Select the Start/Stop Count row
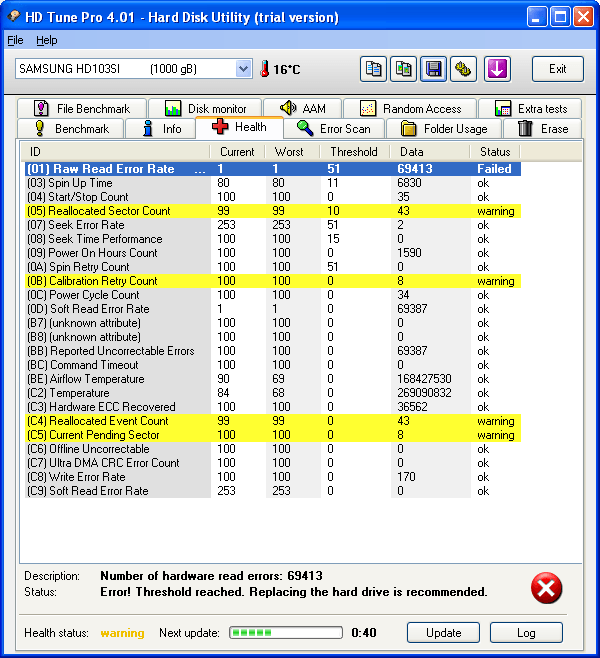Viewport: 600px width, 658px height. (273, 197)
